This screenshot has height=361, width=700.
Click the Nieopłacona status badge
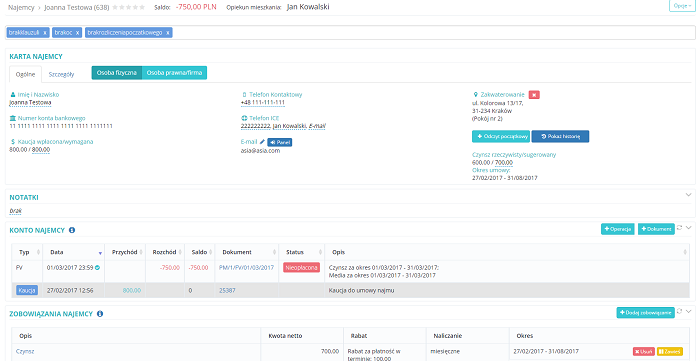[301, 268]
